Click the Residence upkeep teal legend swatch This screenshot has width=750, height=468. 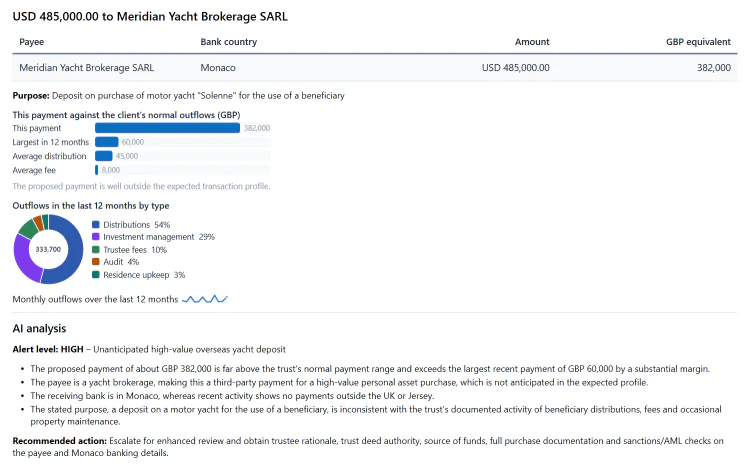(x=96, y=275)
